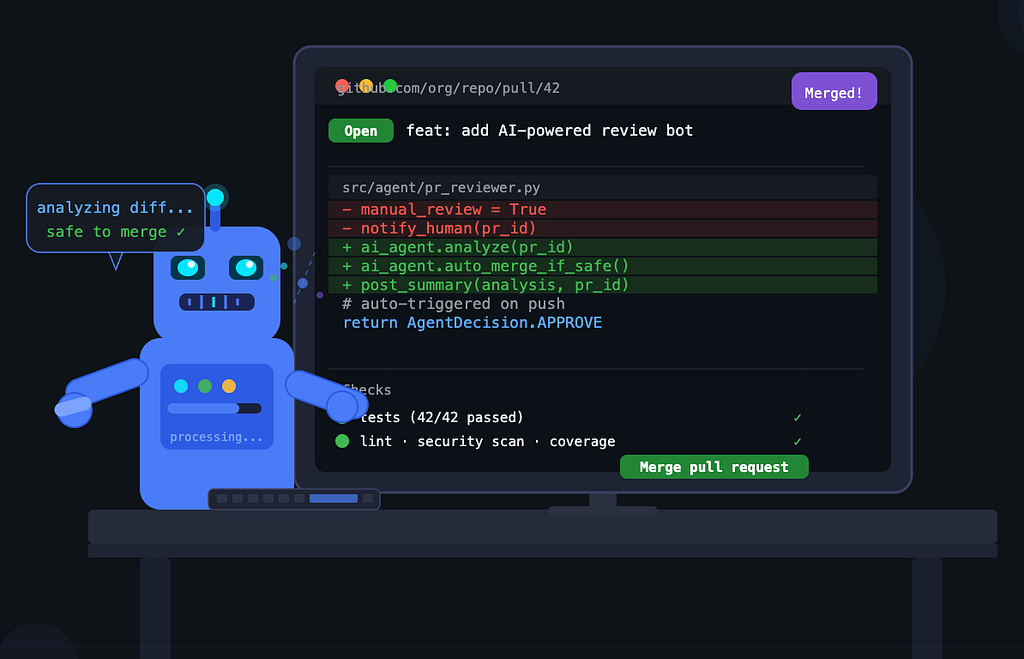Click 'return AgentDecision.APPROVE' line

pyautogui.click(x=472, y=323)
